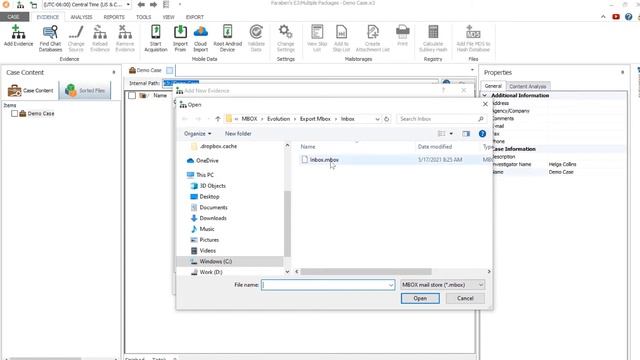640x360 pixels.
Task: Open the CASE menu tab
Action: (14, 17)
